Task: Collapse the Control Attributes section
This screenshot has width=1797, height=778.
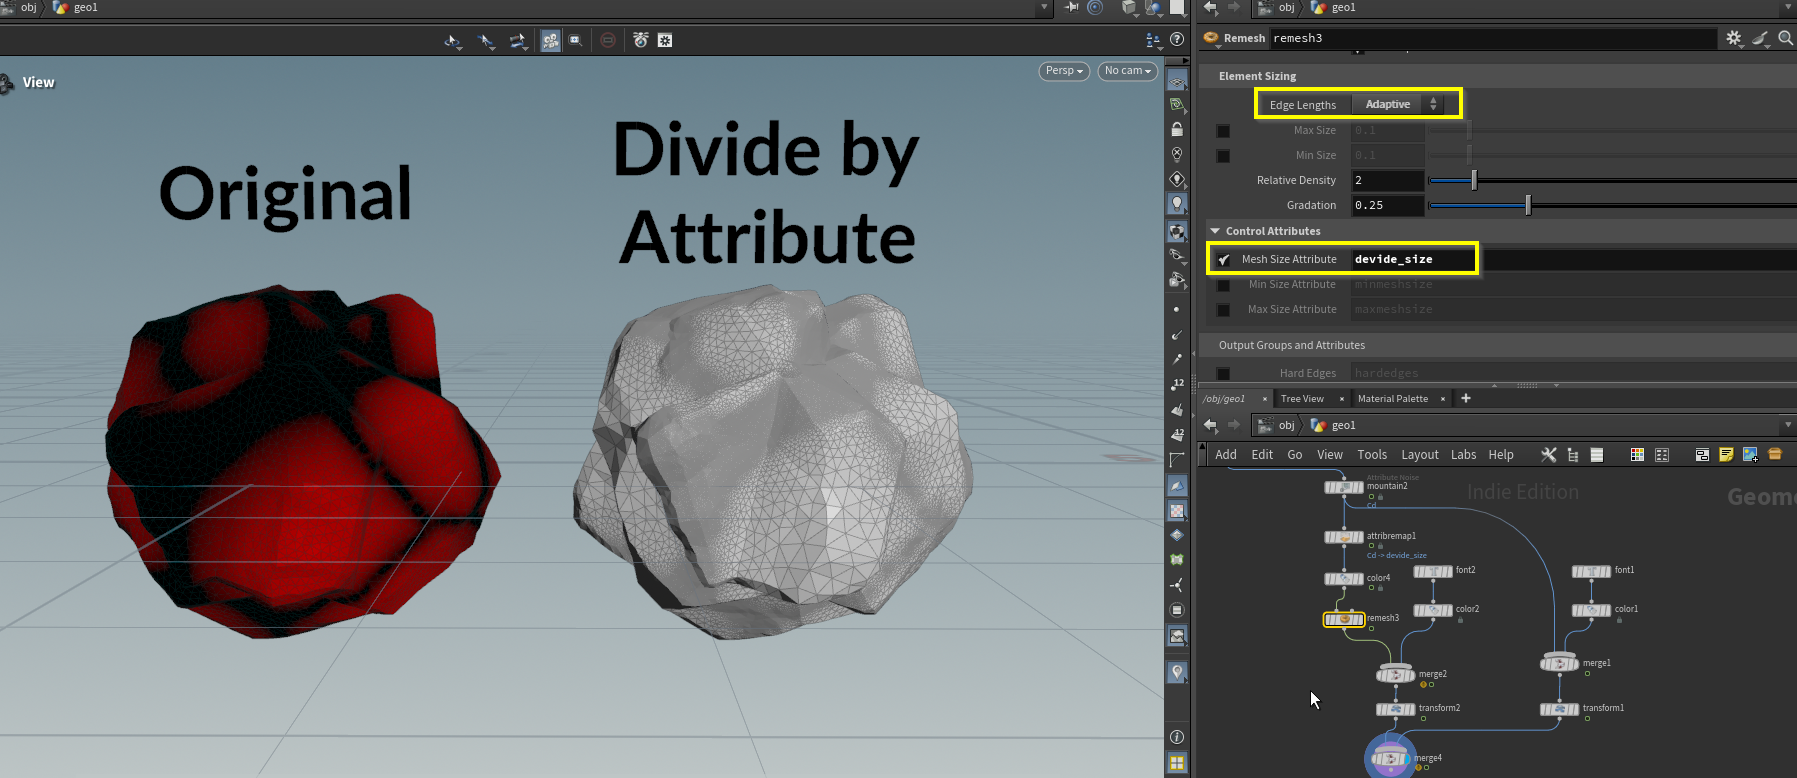Action: click(1215, 231)
